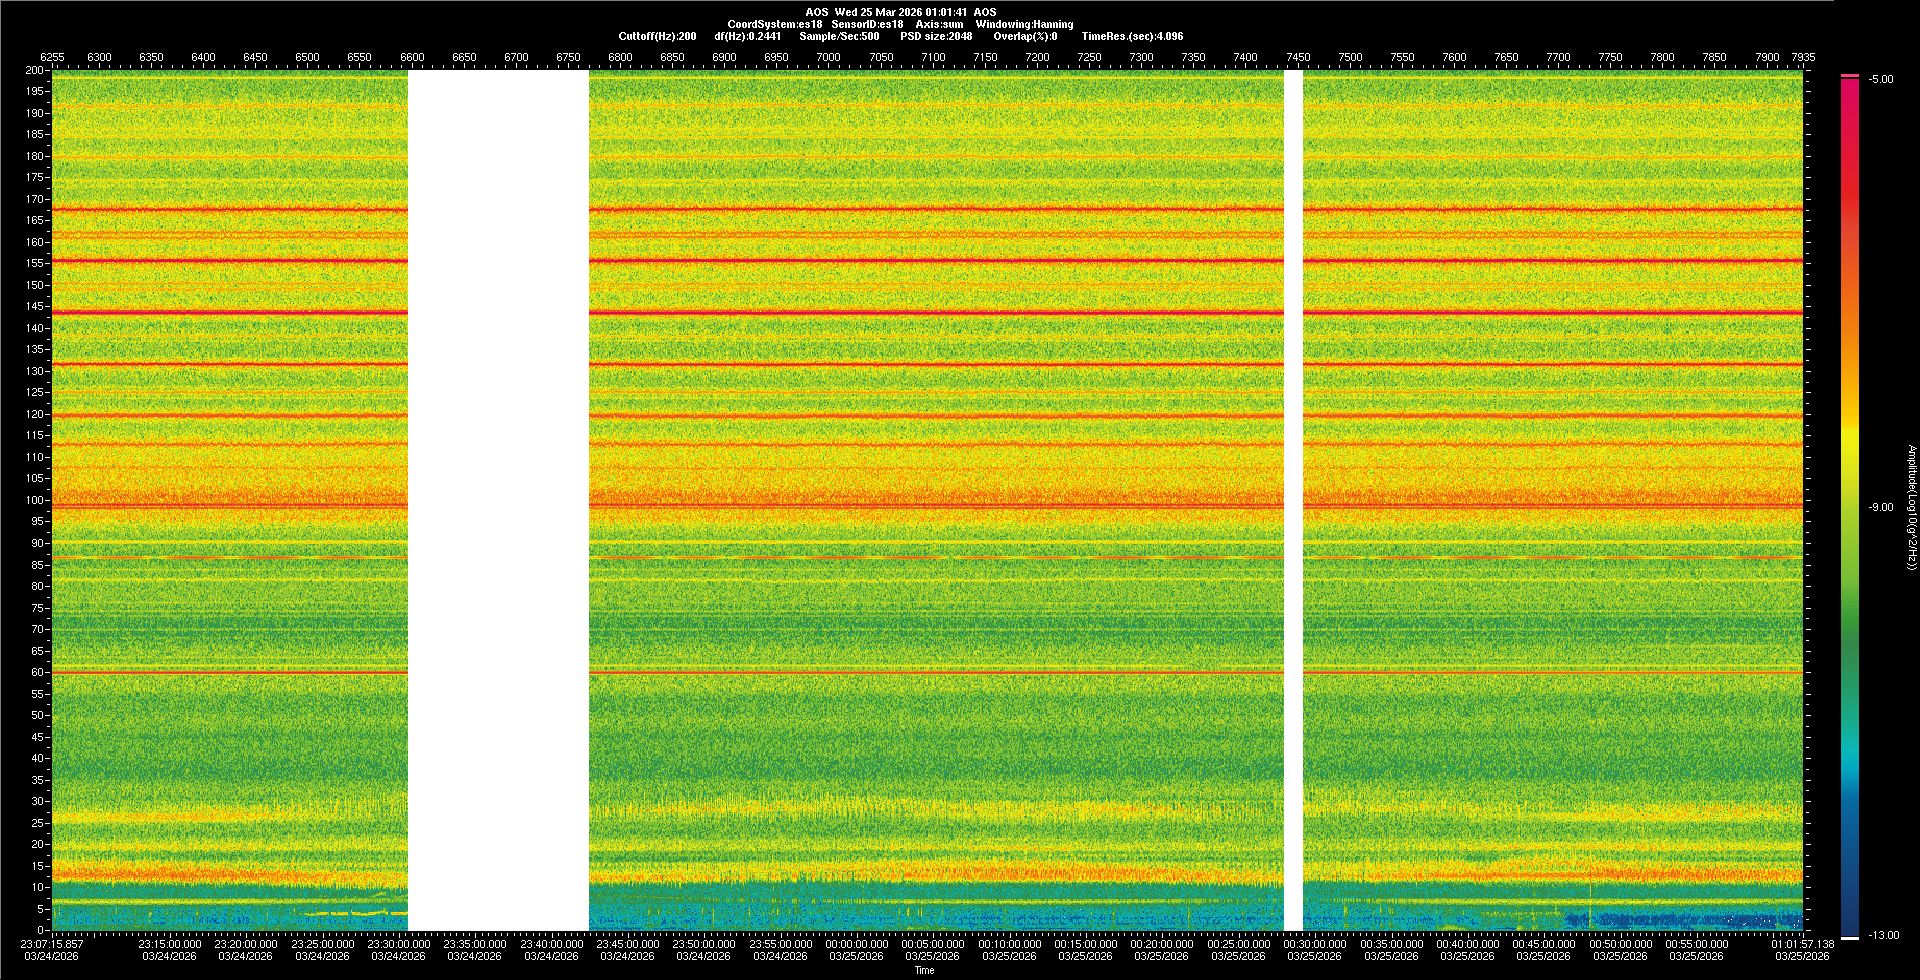1920x980 pixels.
Task: Click the Axis:sum header label
Action: coord(939,24)
